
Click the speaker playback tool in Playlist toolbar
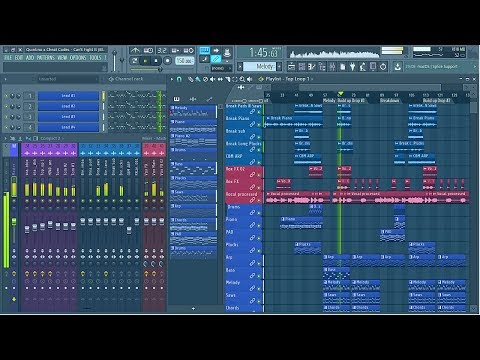click(250, 79)
